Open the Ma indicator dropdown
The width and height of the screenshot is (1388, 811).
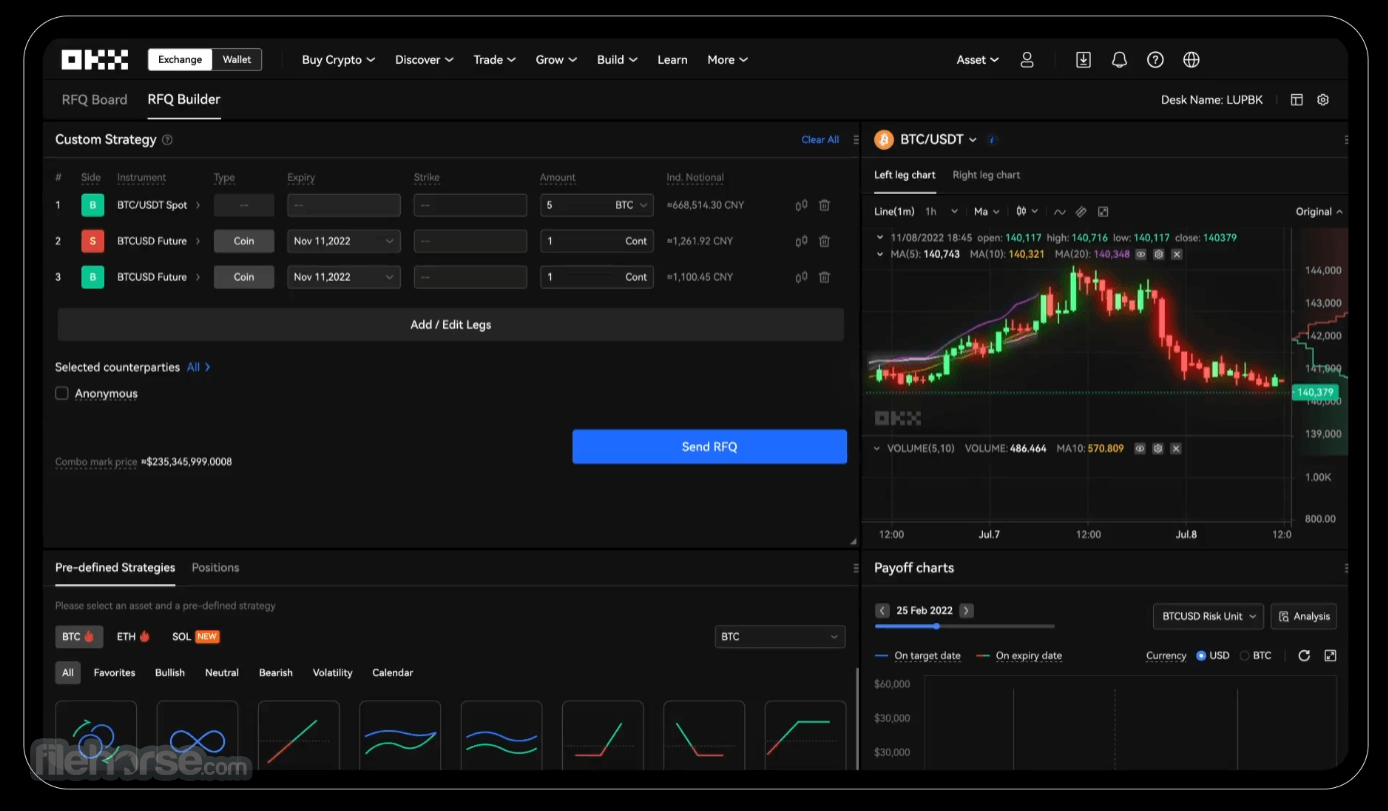(x=987, y=212)
